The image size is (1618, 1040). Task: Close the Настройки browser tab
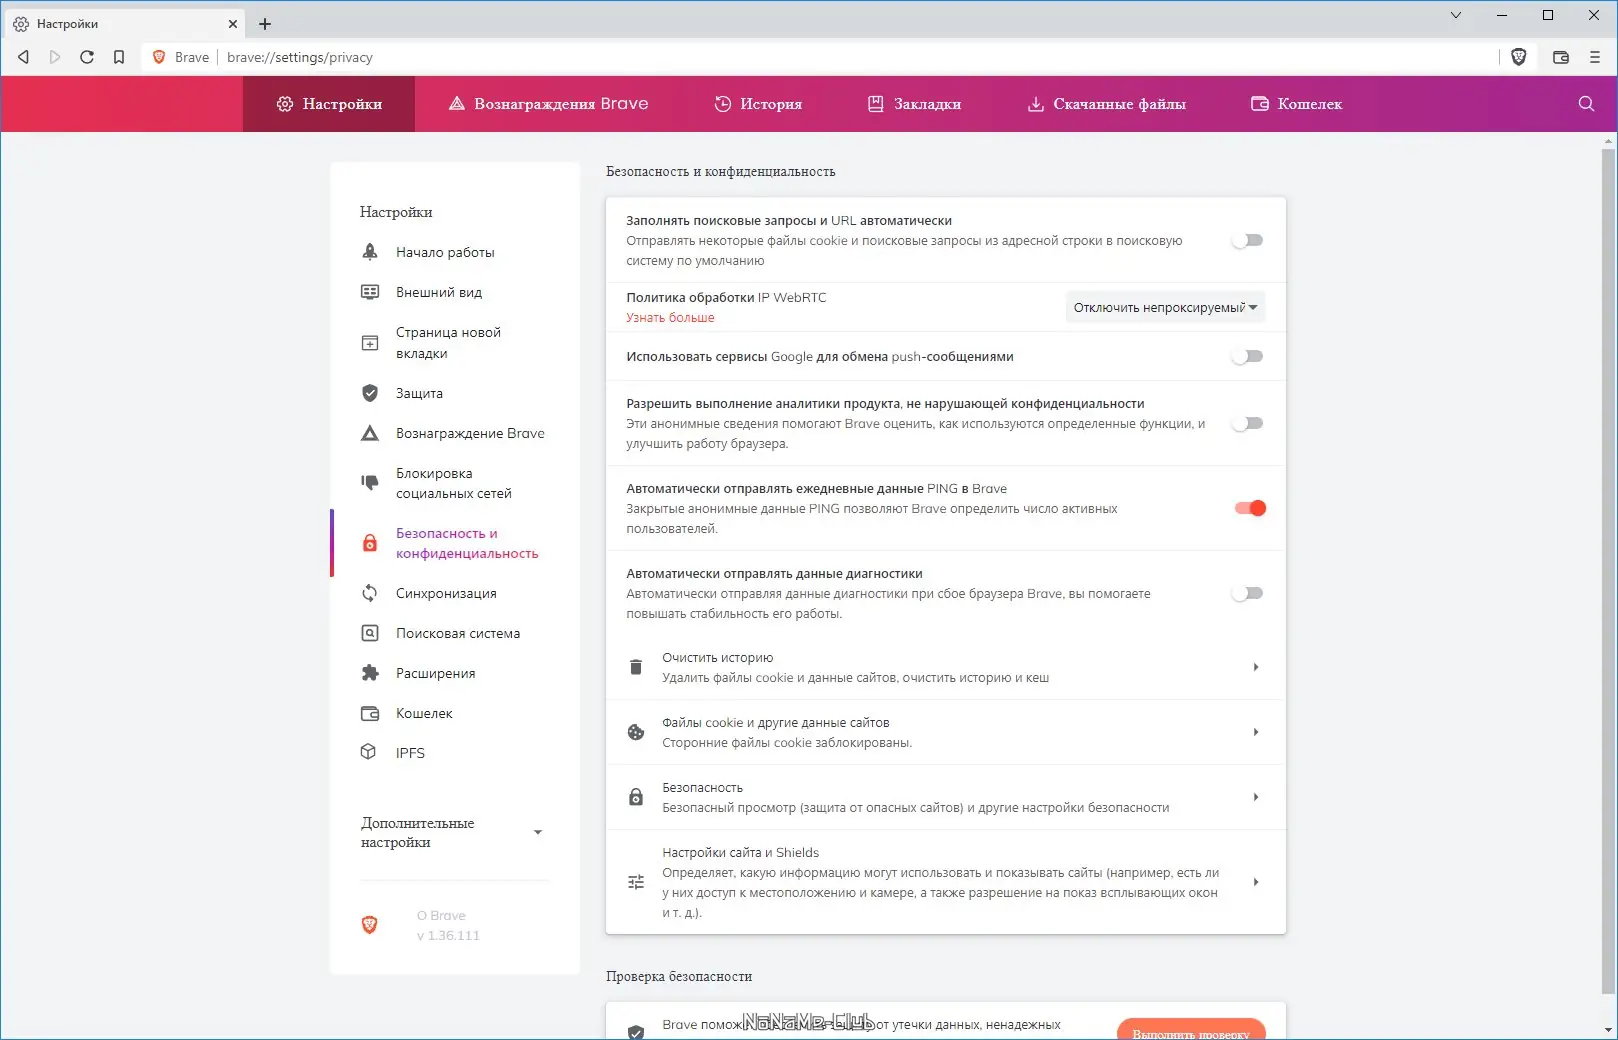click(233, 24)
